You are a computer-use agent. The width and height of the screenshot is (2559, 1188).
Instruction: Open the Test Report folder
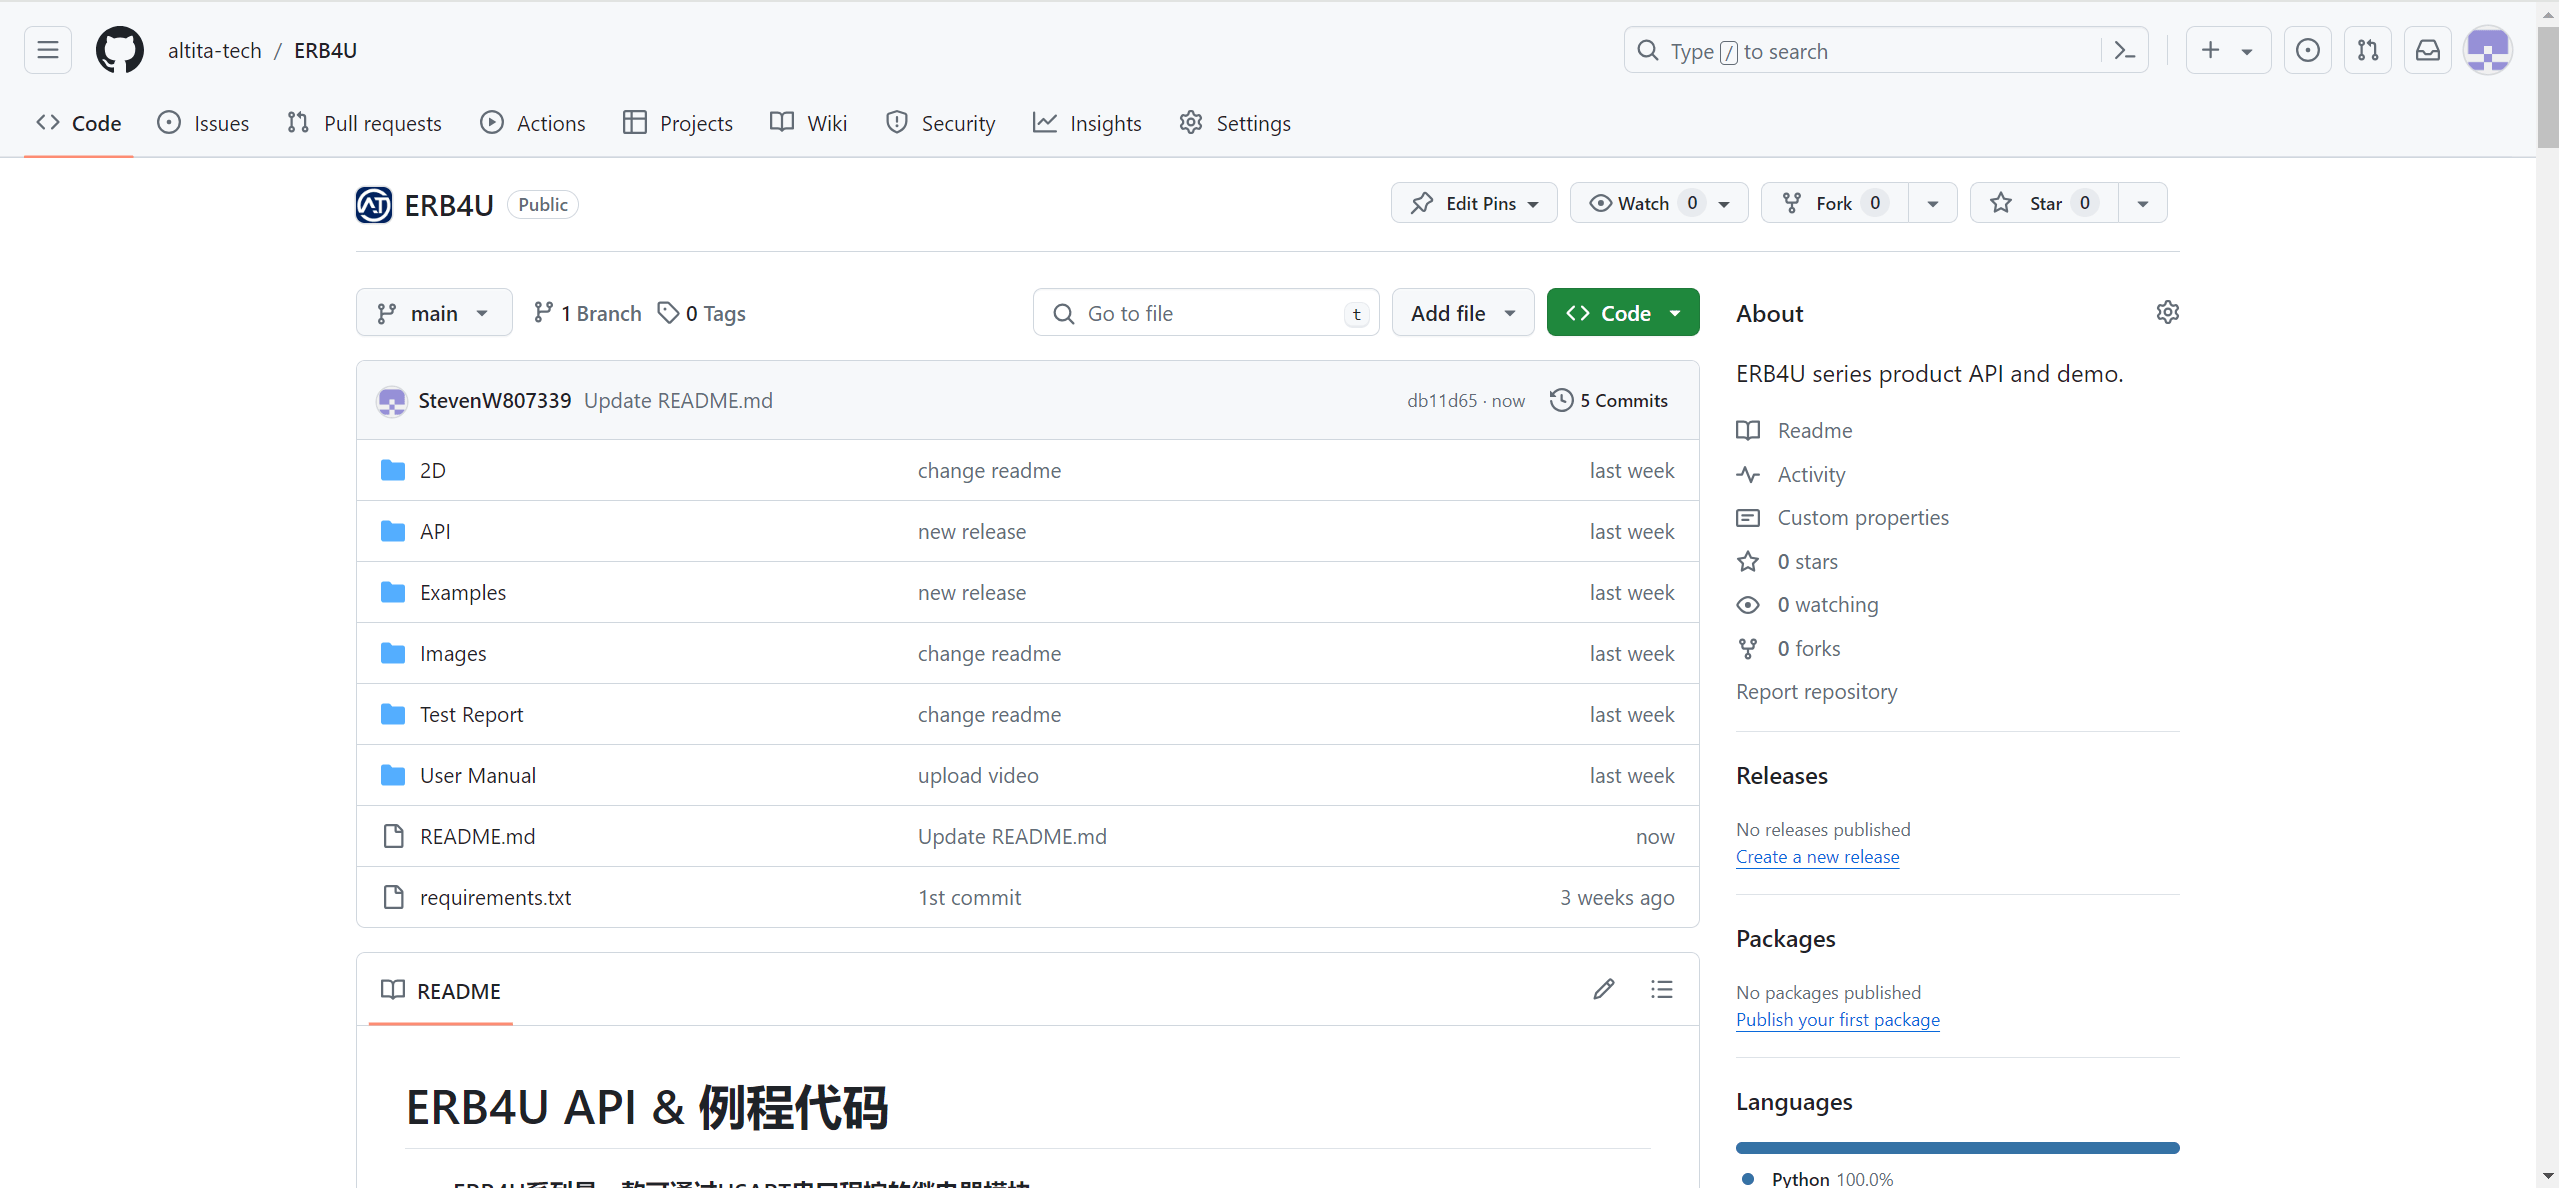[471, 714]
